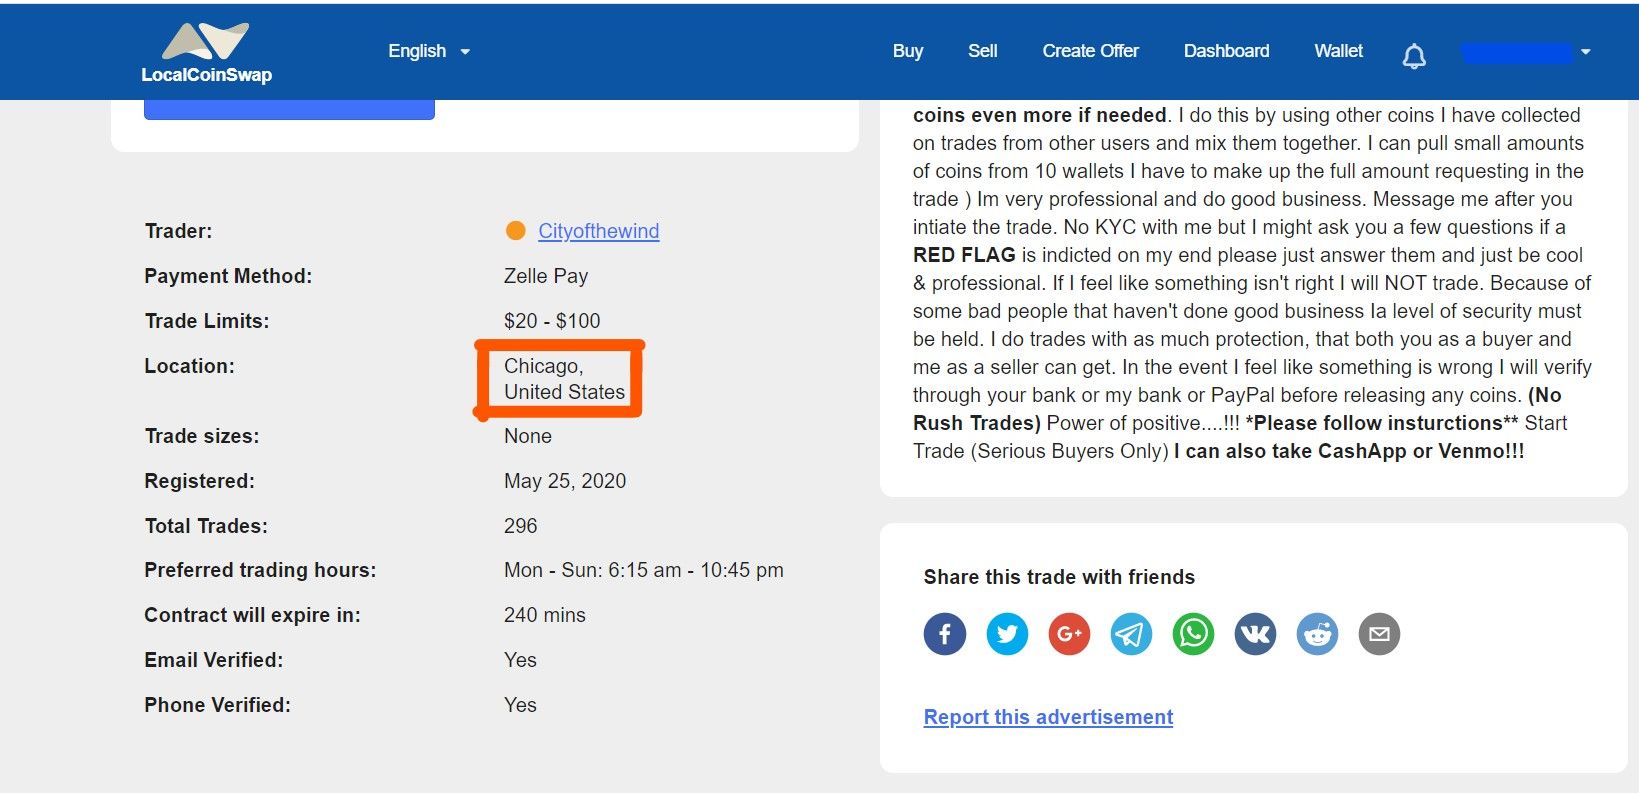
Task: Click the Share this trade with friends heading
Action: coord(1059,577)
